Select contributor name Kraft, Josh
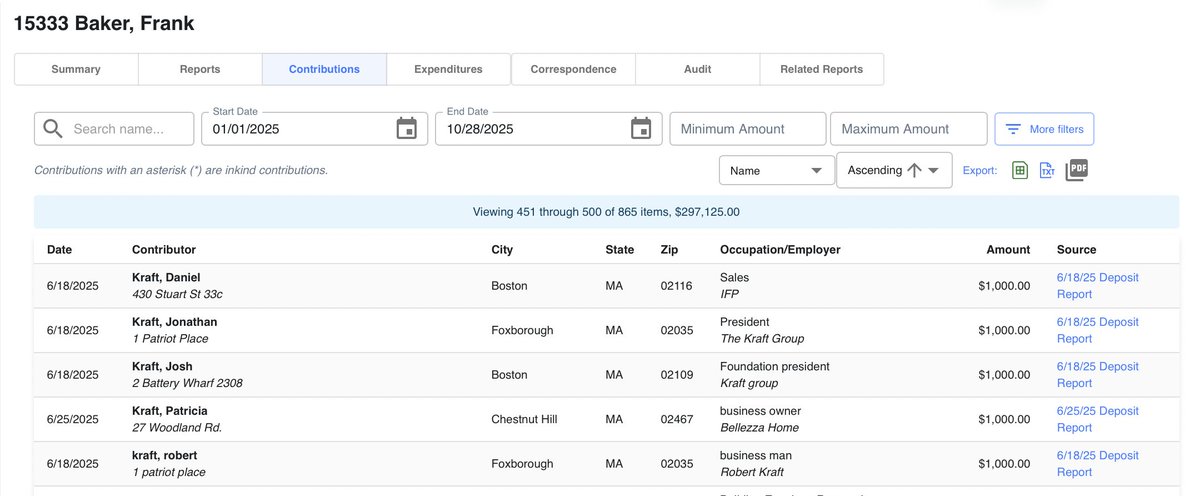Viewport: 1200px width, 496px height. [162, 366]
